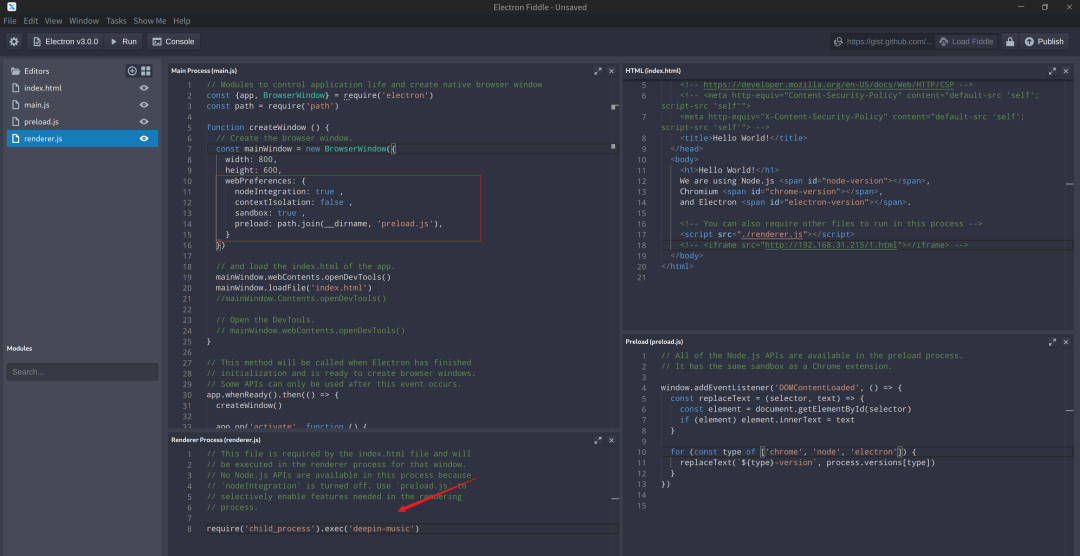Click the main.js editor scrollbar overview ruler
The height and width of the screenshot is (556, 1080).
(613, 252)
